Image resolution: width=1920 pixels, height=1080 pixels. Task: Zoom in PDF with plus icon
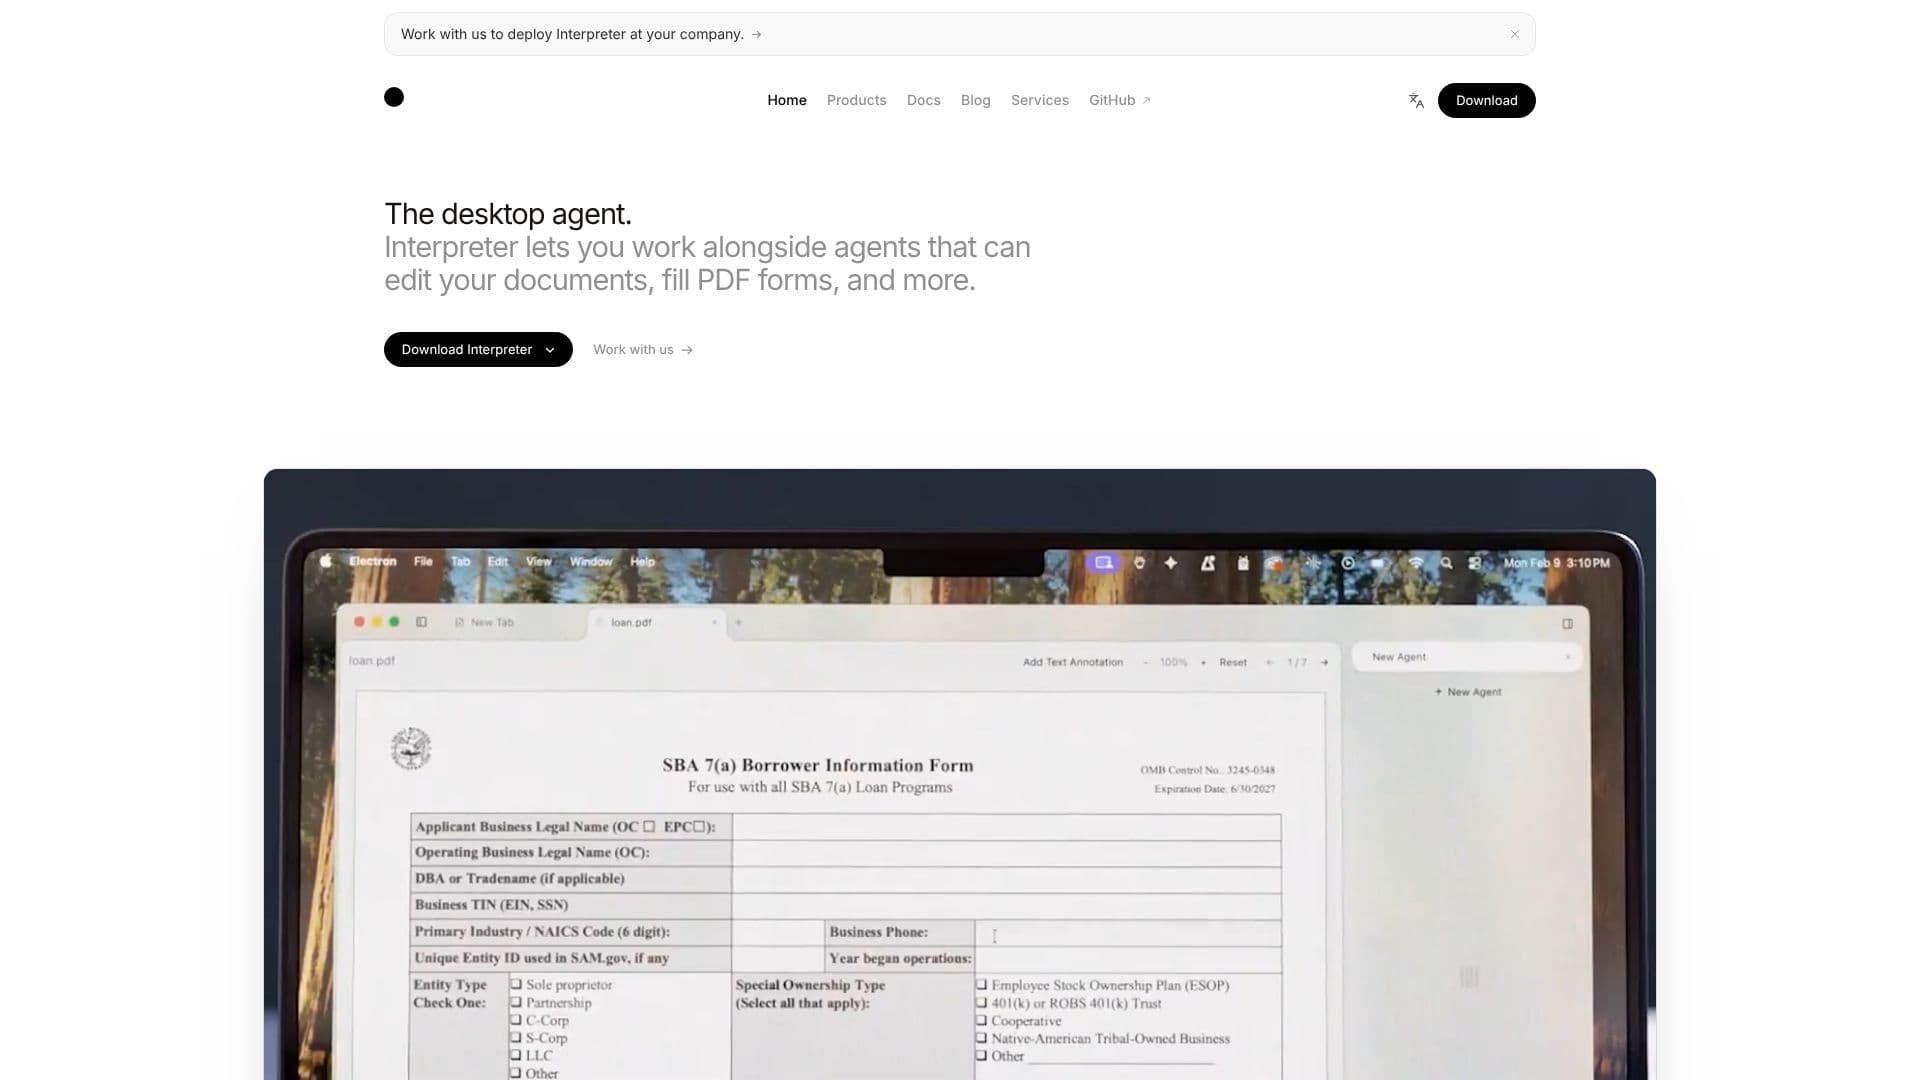[x=1203, y=662]
